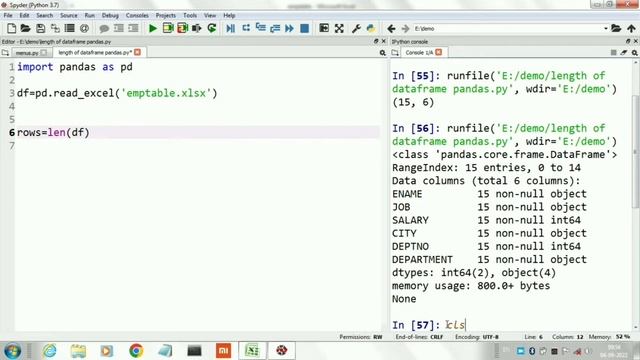Undock the Editor pane

[x=376, y=41]
